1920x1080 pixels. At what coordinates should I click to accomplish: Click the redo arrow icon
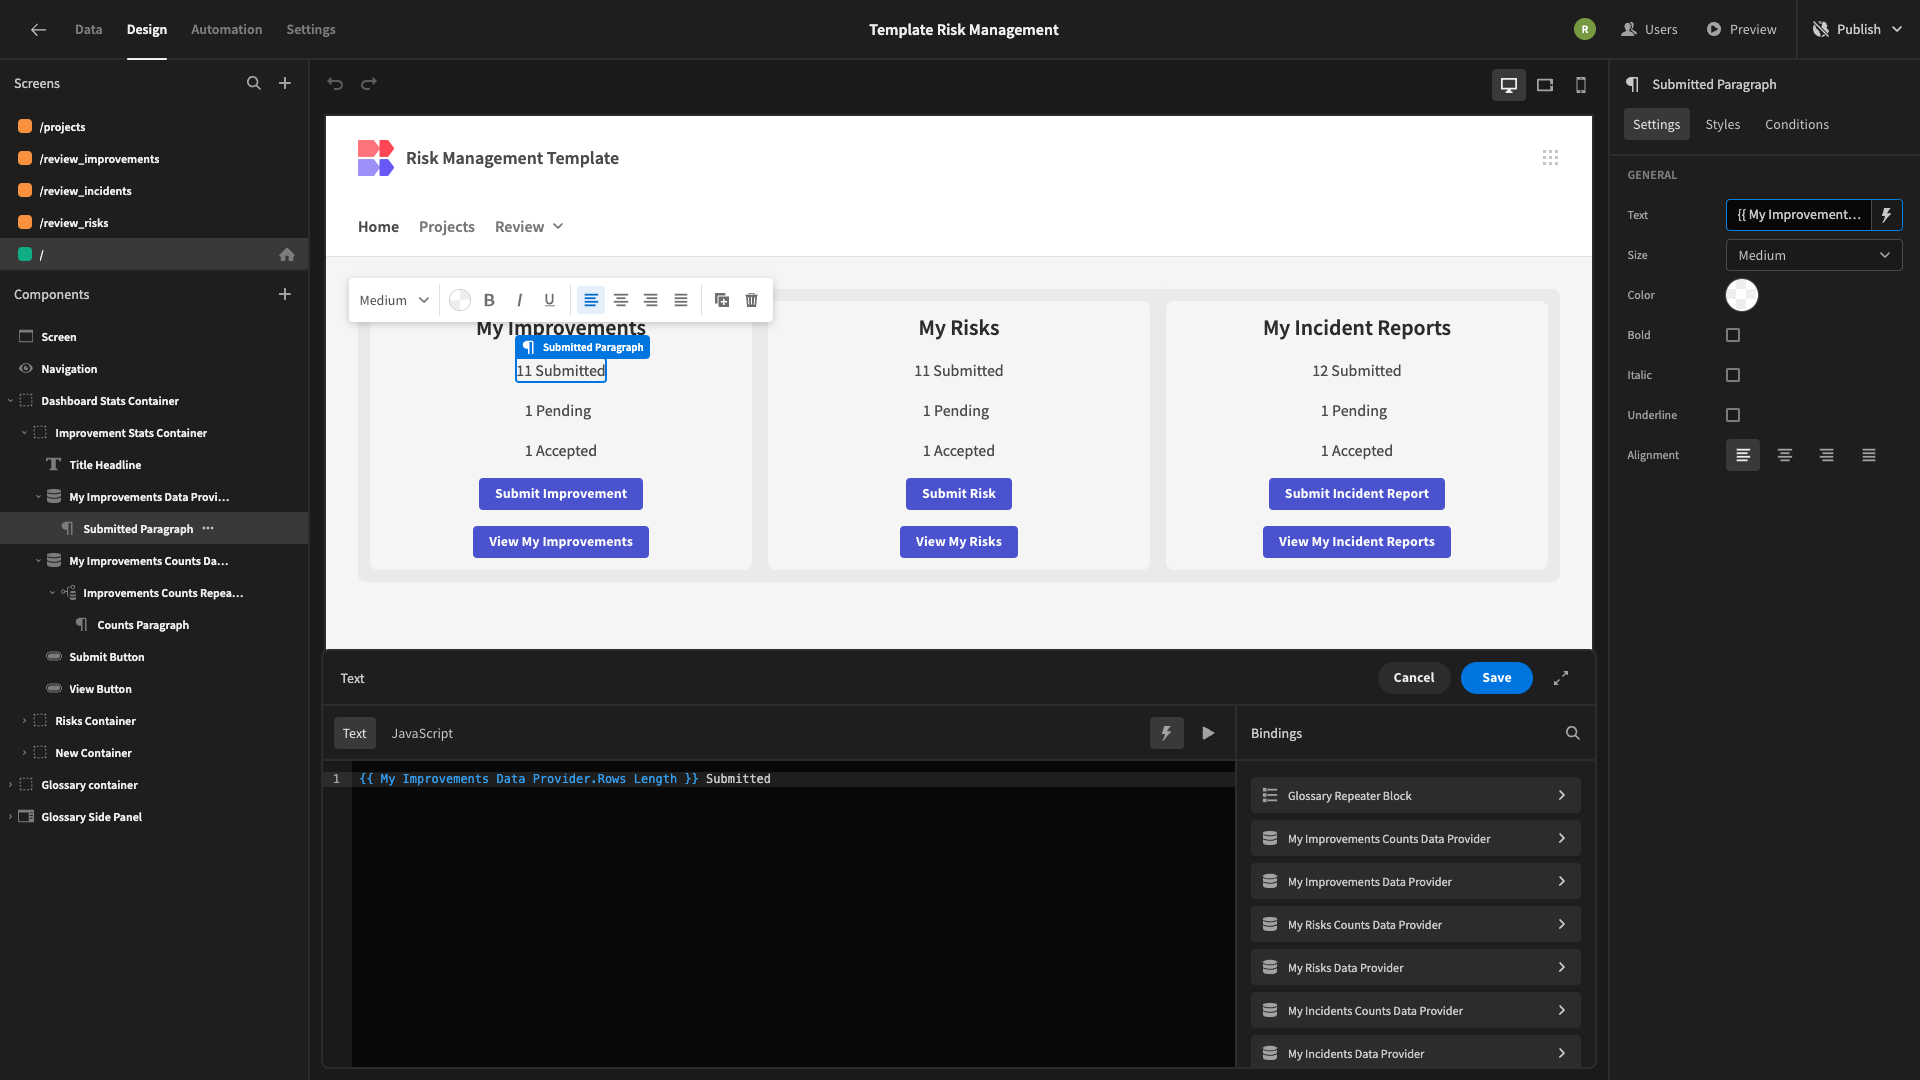point(368,84)
